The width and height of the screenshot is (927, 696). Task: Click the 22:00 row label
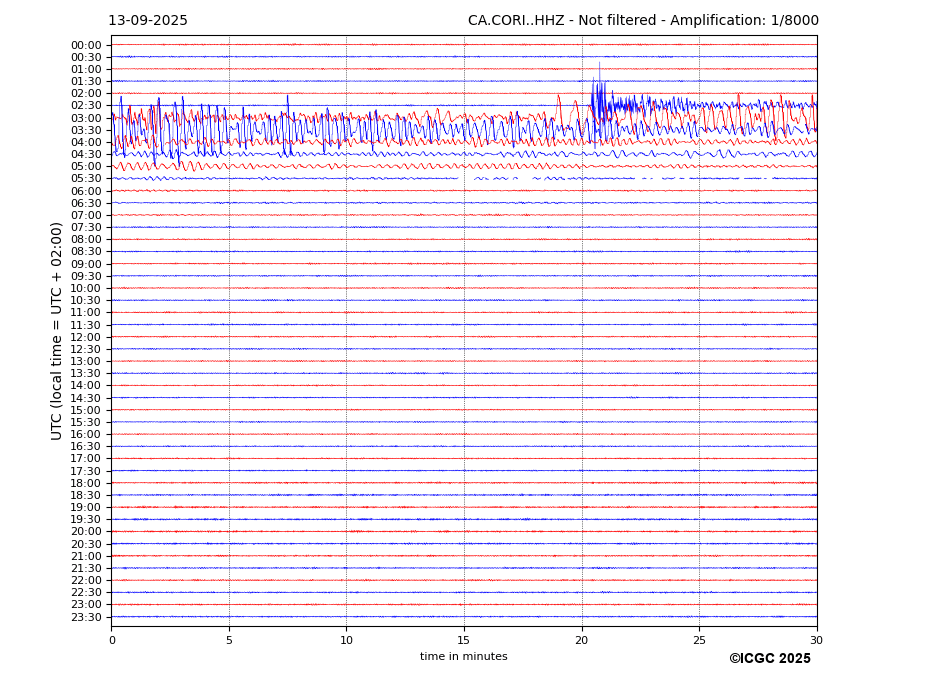point(86,581)
